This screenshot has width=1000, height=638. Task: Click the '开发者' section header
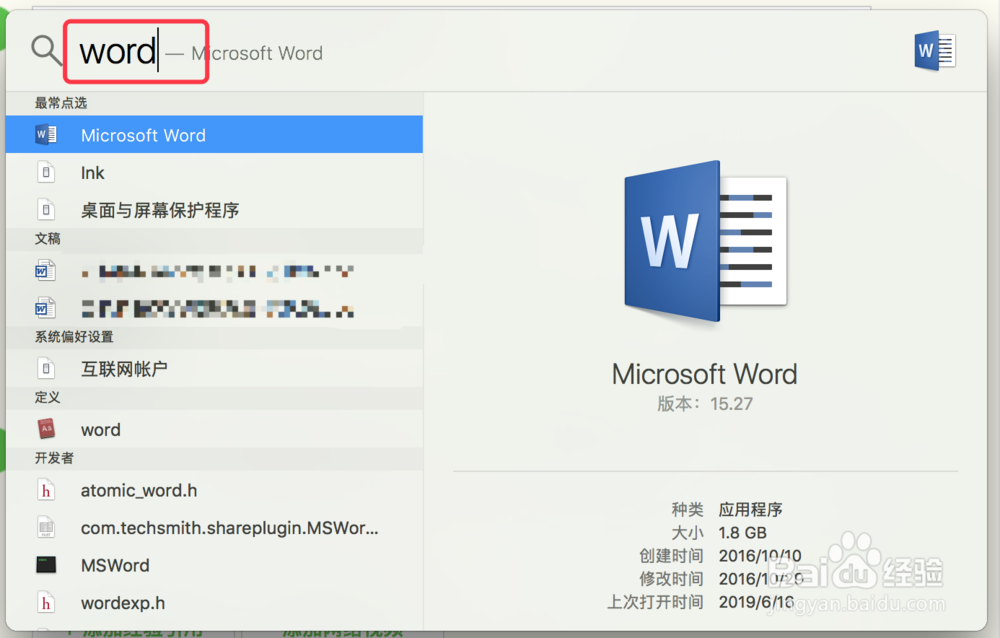click(54, 457)
